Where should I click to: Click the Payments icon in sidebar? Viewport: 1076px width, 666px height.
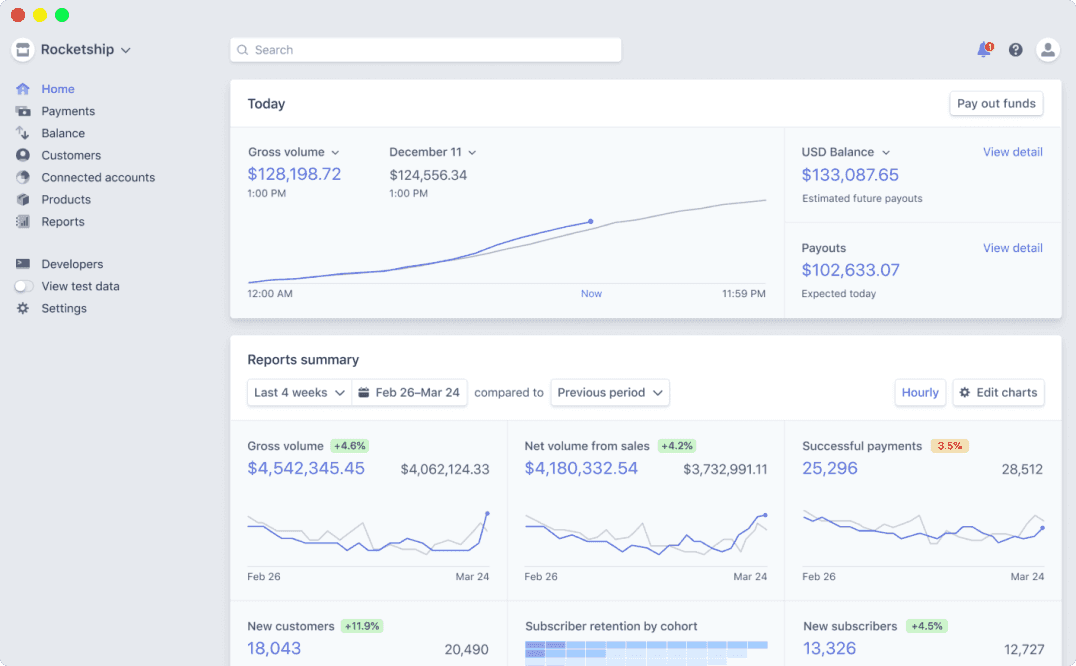(x=23, y=111)
